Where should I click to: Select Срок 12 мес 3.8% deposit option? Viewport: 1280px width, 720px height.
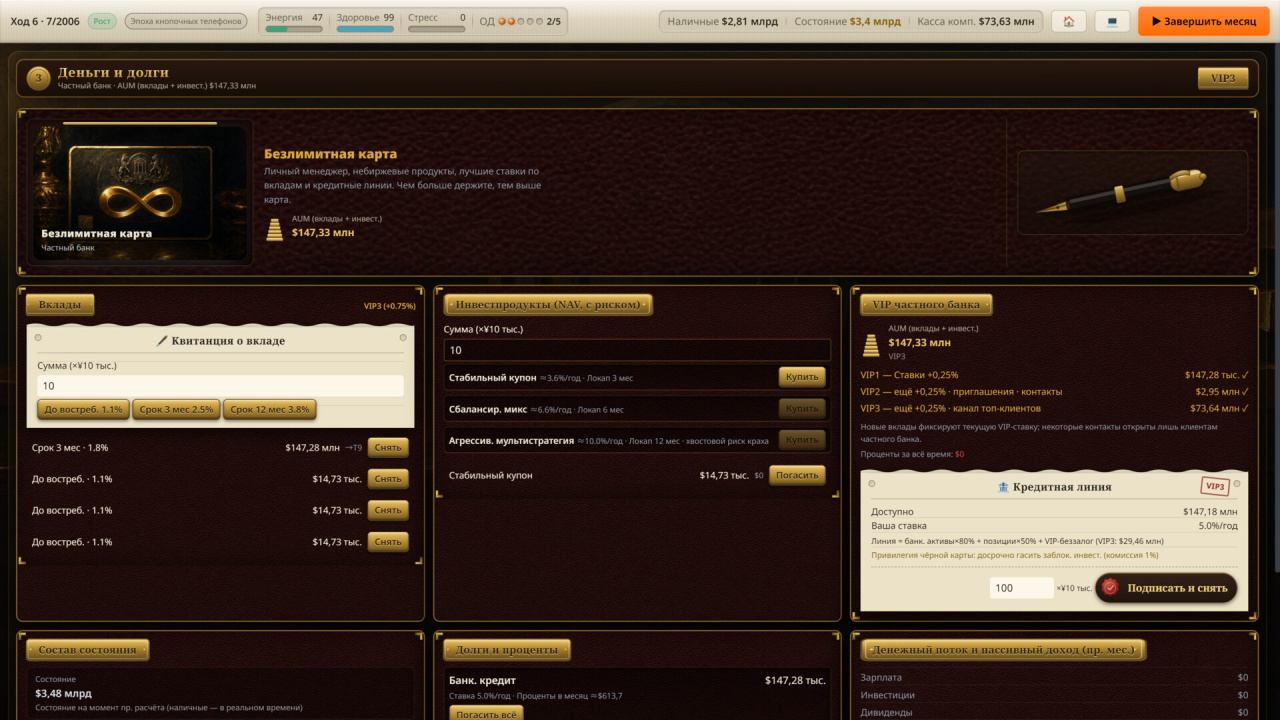pyautogui.click(x=270, y=409)
